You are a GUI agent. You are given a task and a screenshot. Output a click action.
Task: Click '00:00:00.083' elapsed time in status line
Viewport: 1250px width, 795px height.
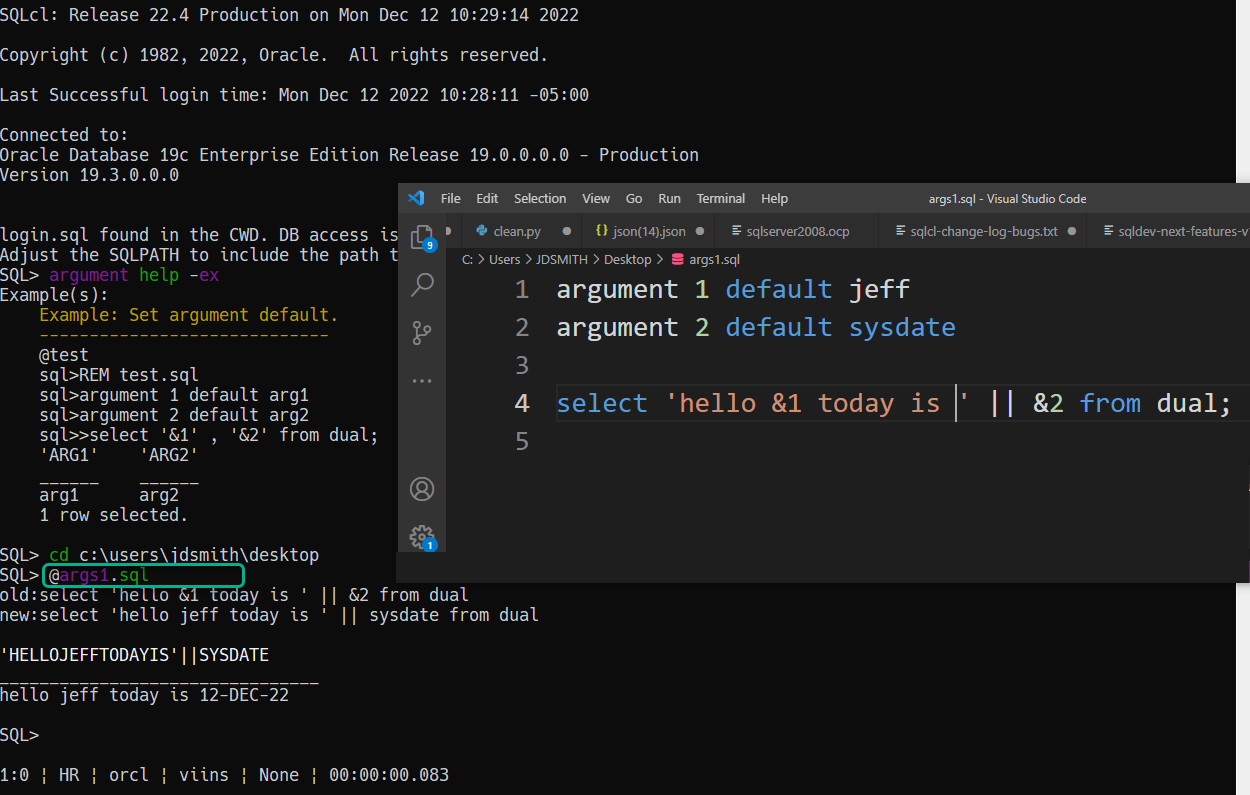(389, 775)
